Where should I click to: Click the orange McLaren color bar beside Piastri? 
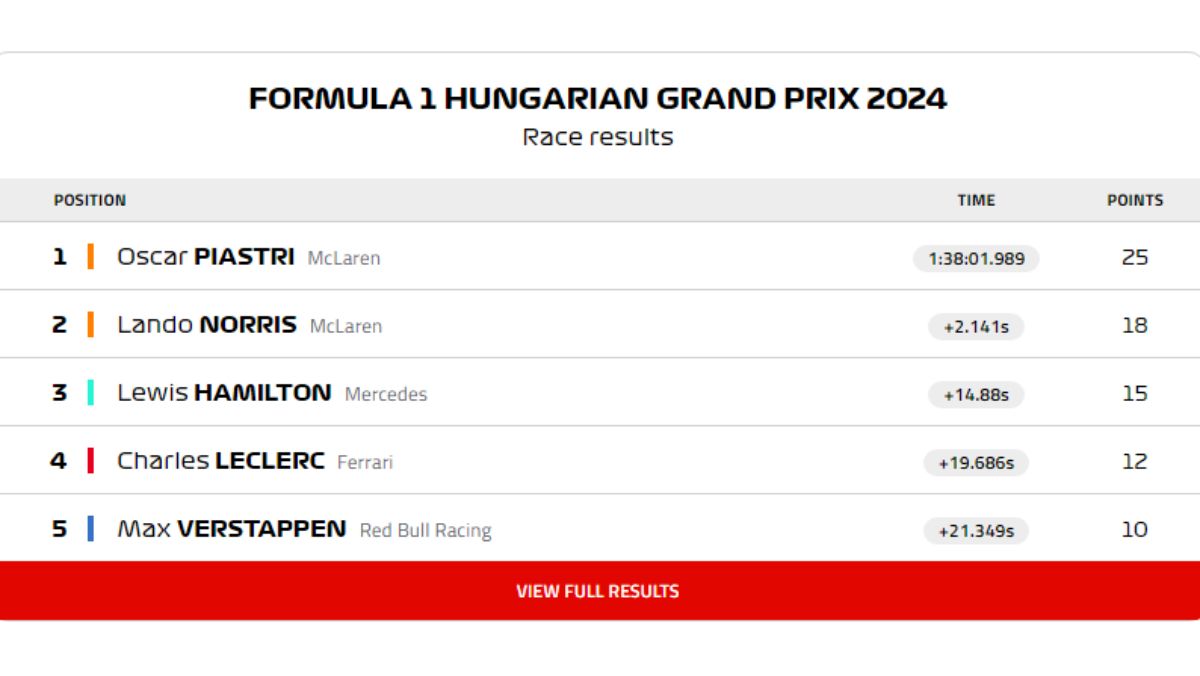(91, 257)
